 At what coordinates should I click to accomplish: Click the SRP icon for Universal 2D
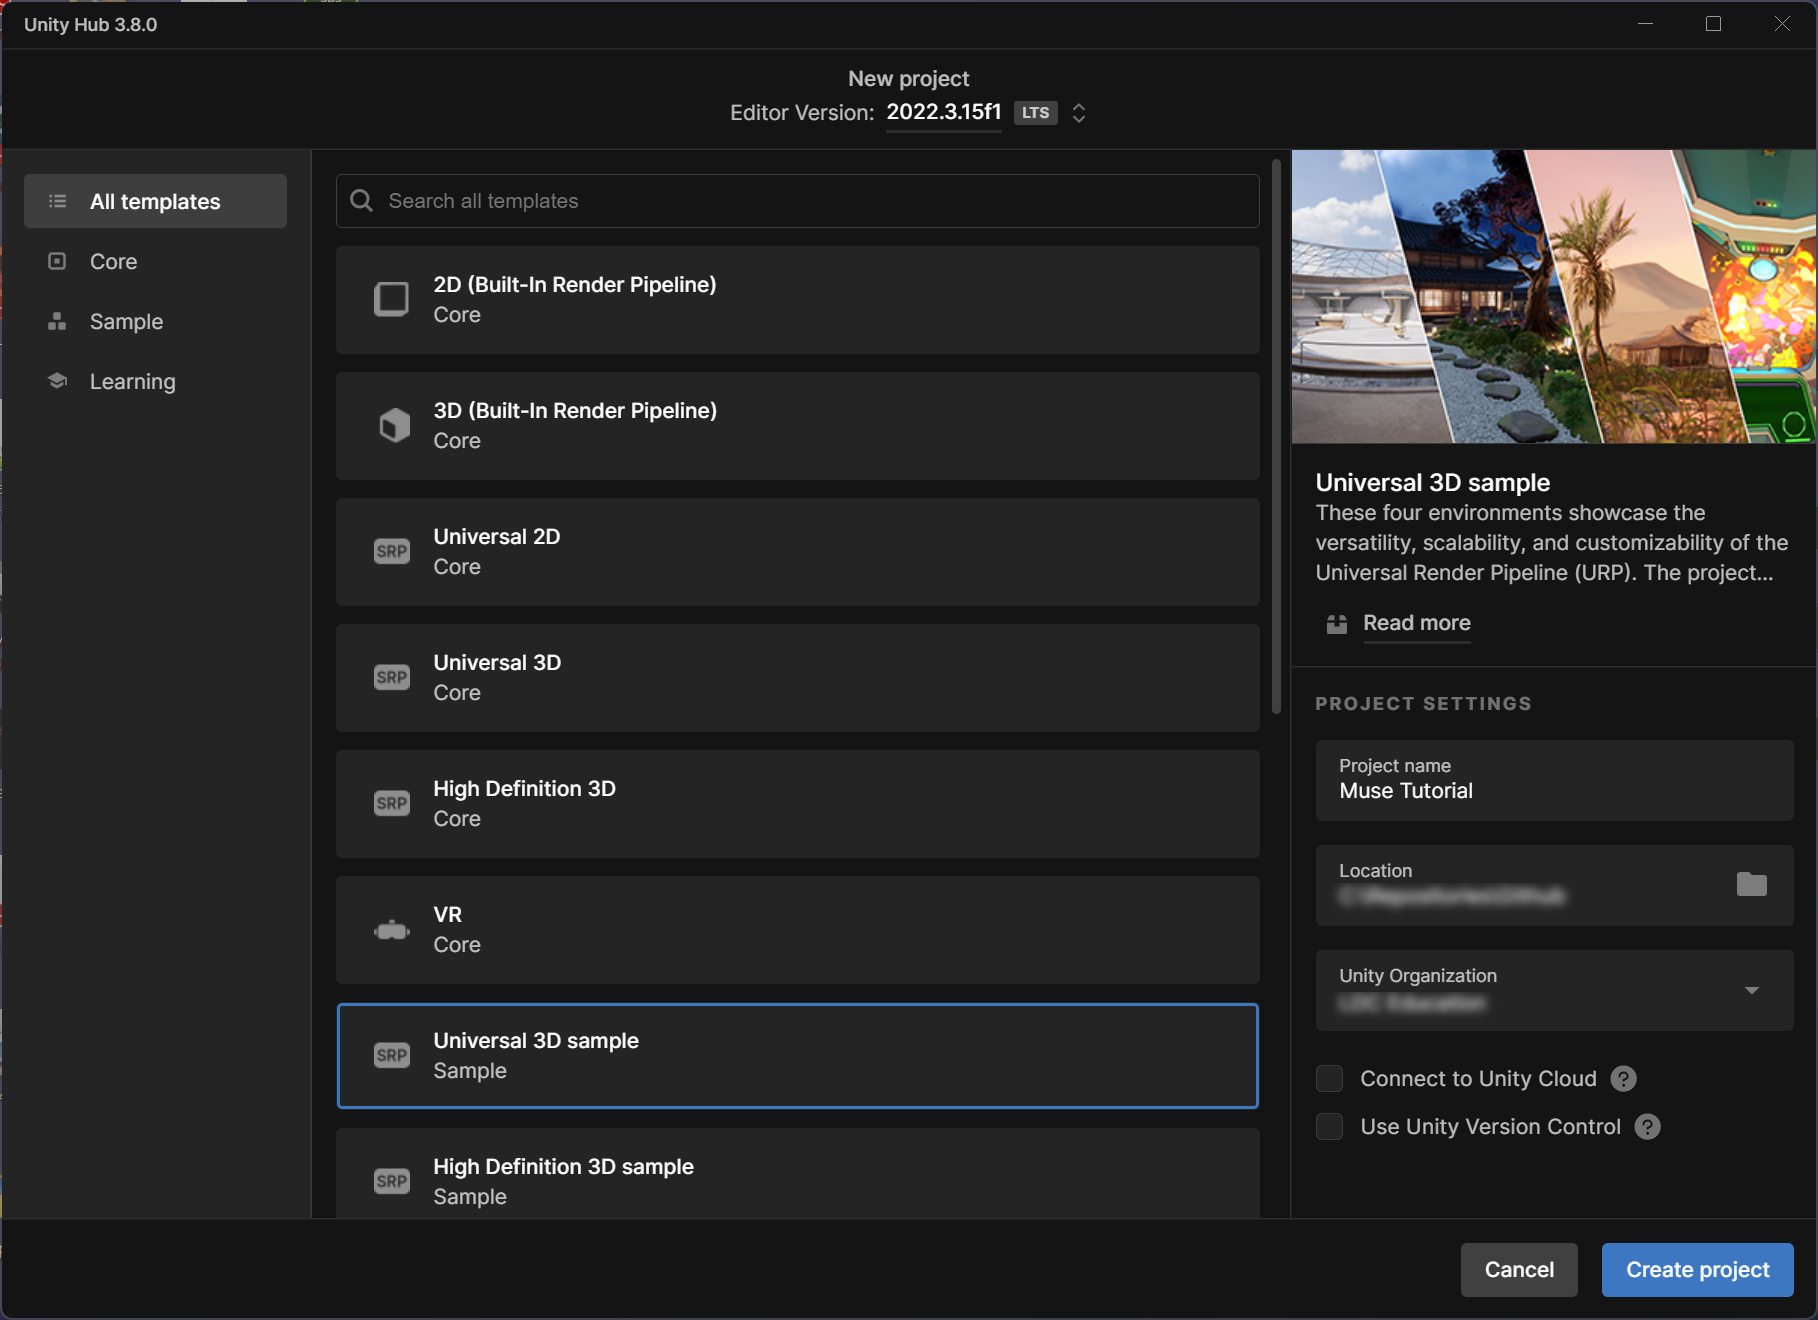[x=391, y=551]
